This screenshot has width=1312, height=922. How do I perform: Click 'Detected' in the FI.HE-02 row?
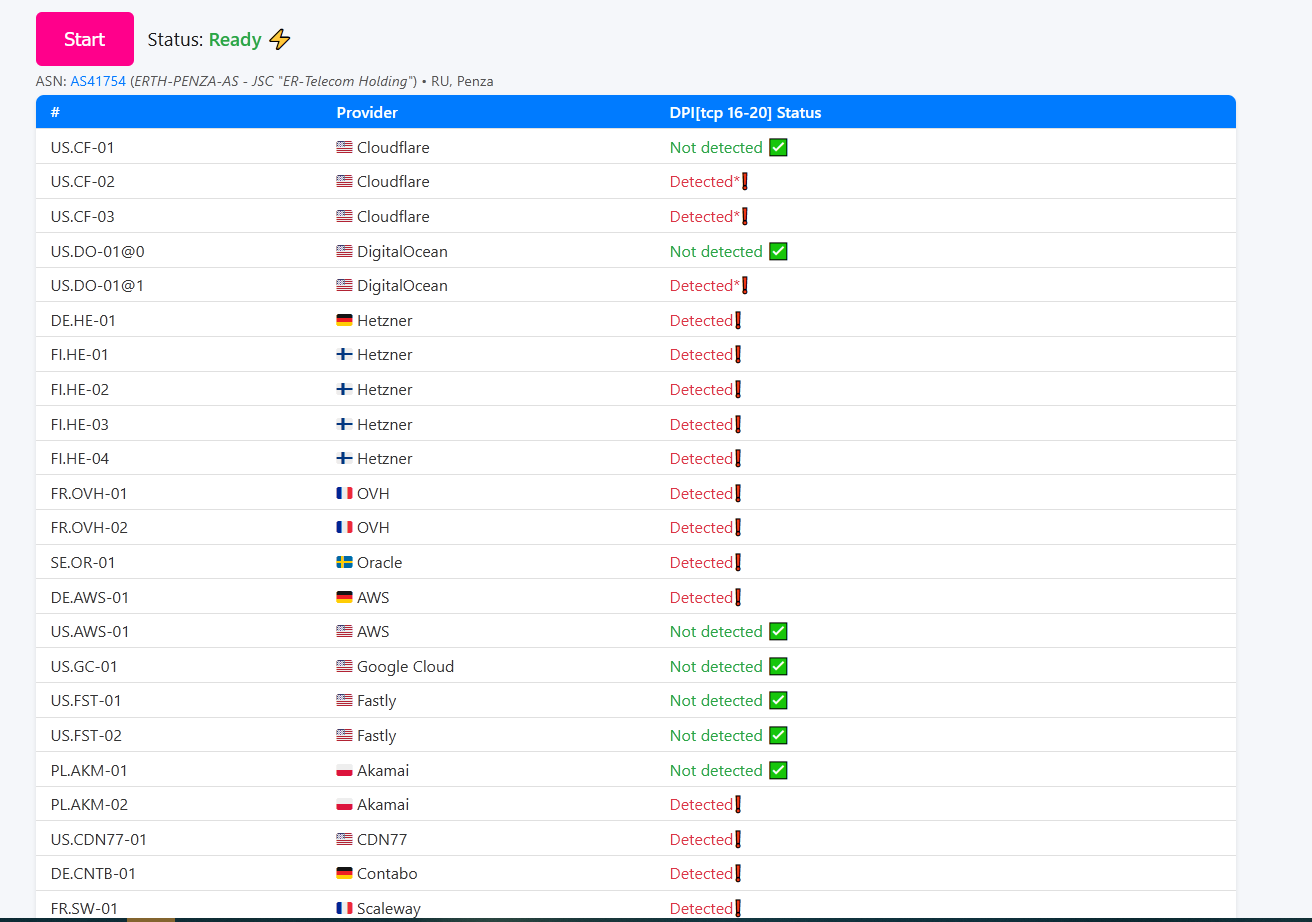pyautogui.click(x=701, y=389)
